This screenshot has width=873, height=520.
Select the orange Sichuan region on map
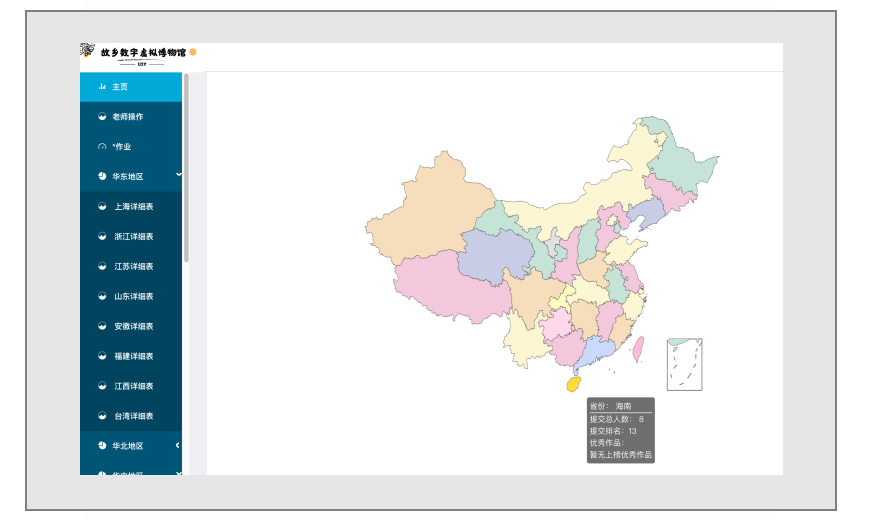click(x=532, y=298)
